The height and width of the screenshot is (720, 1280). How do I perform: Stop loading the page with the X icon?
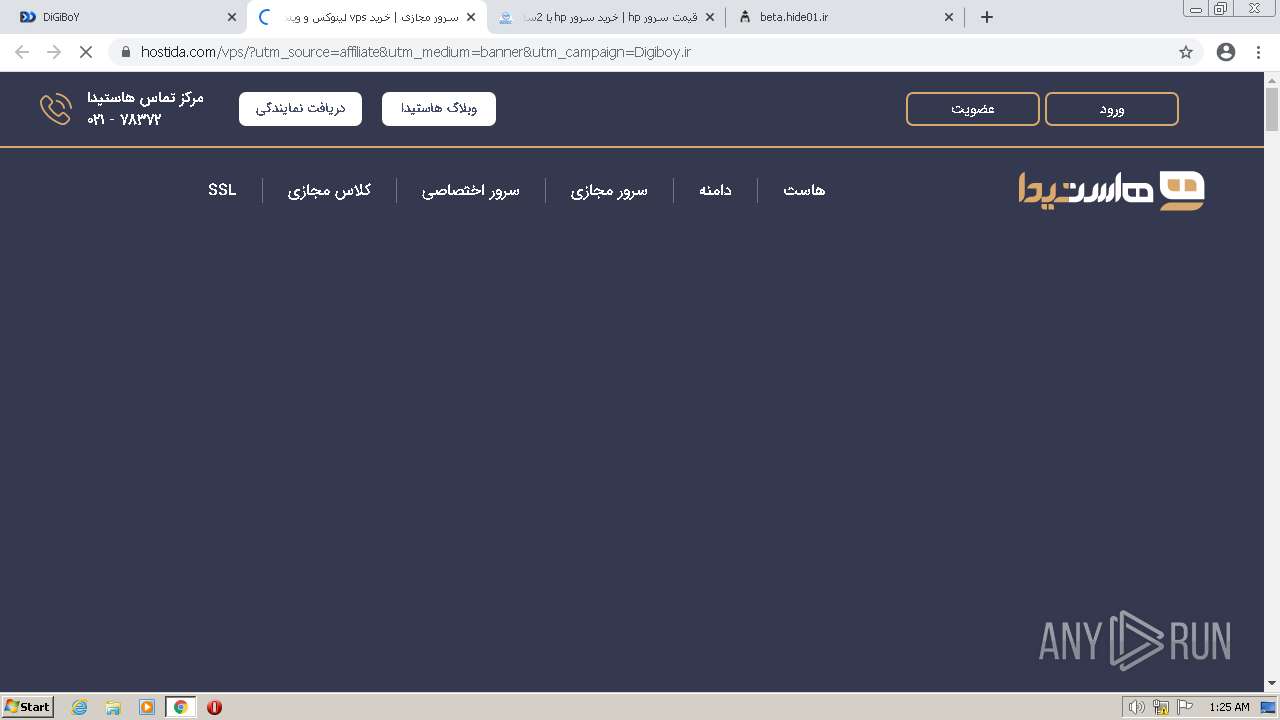[x=86, y=52]
